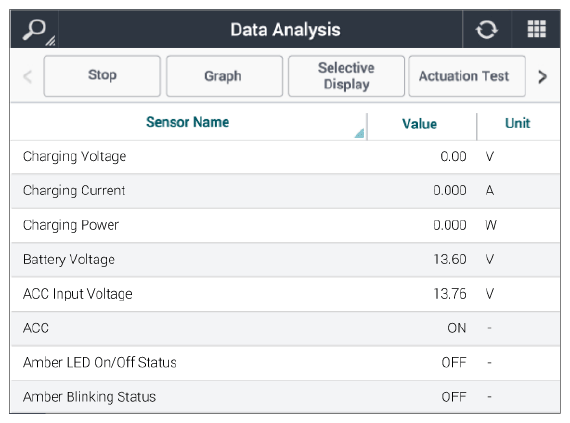Select the ACC Input Voltage row

[285, 294]
